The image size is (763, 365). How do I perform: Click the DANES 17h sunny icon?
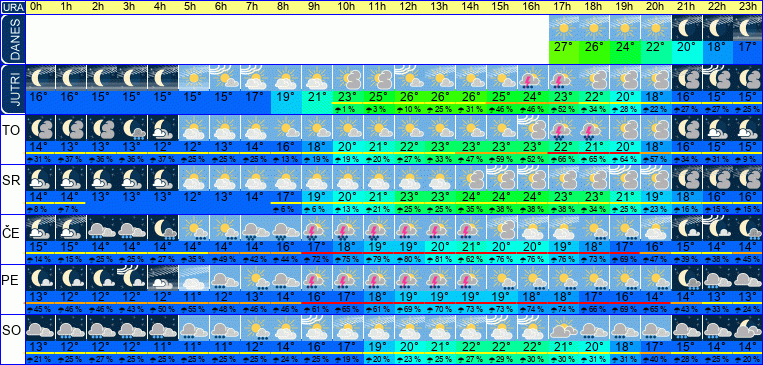(564, 28)
